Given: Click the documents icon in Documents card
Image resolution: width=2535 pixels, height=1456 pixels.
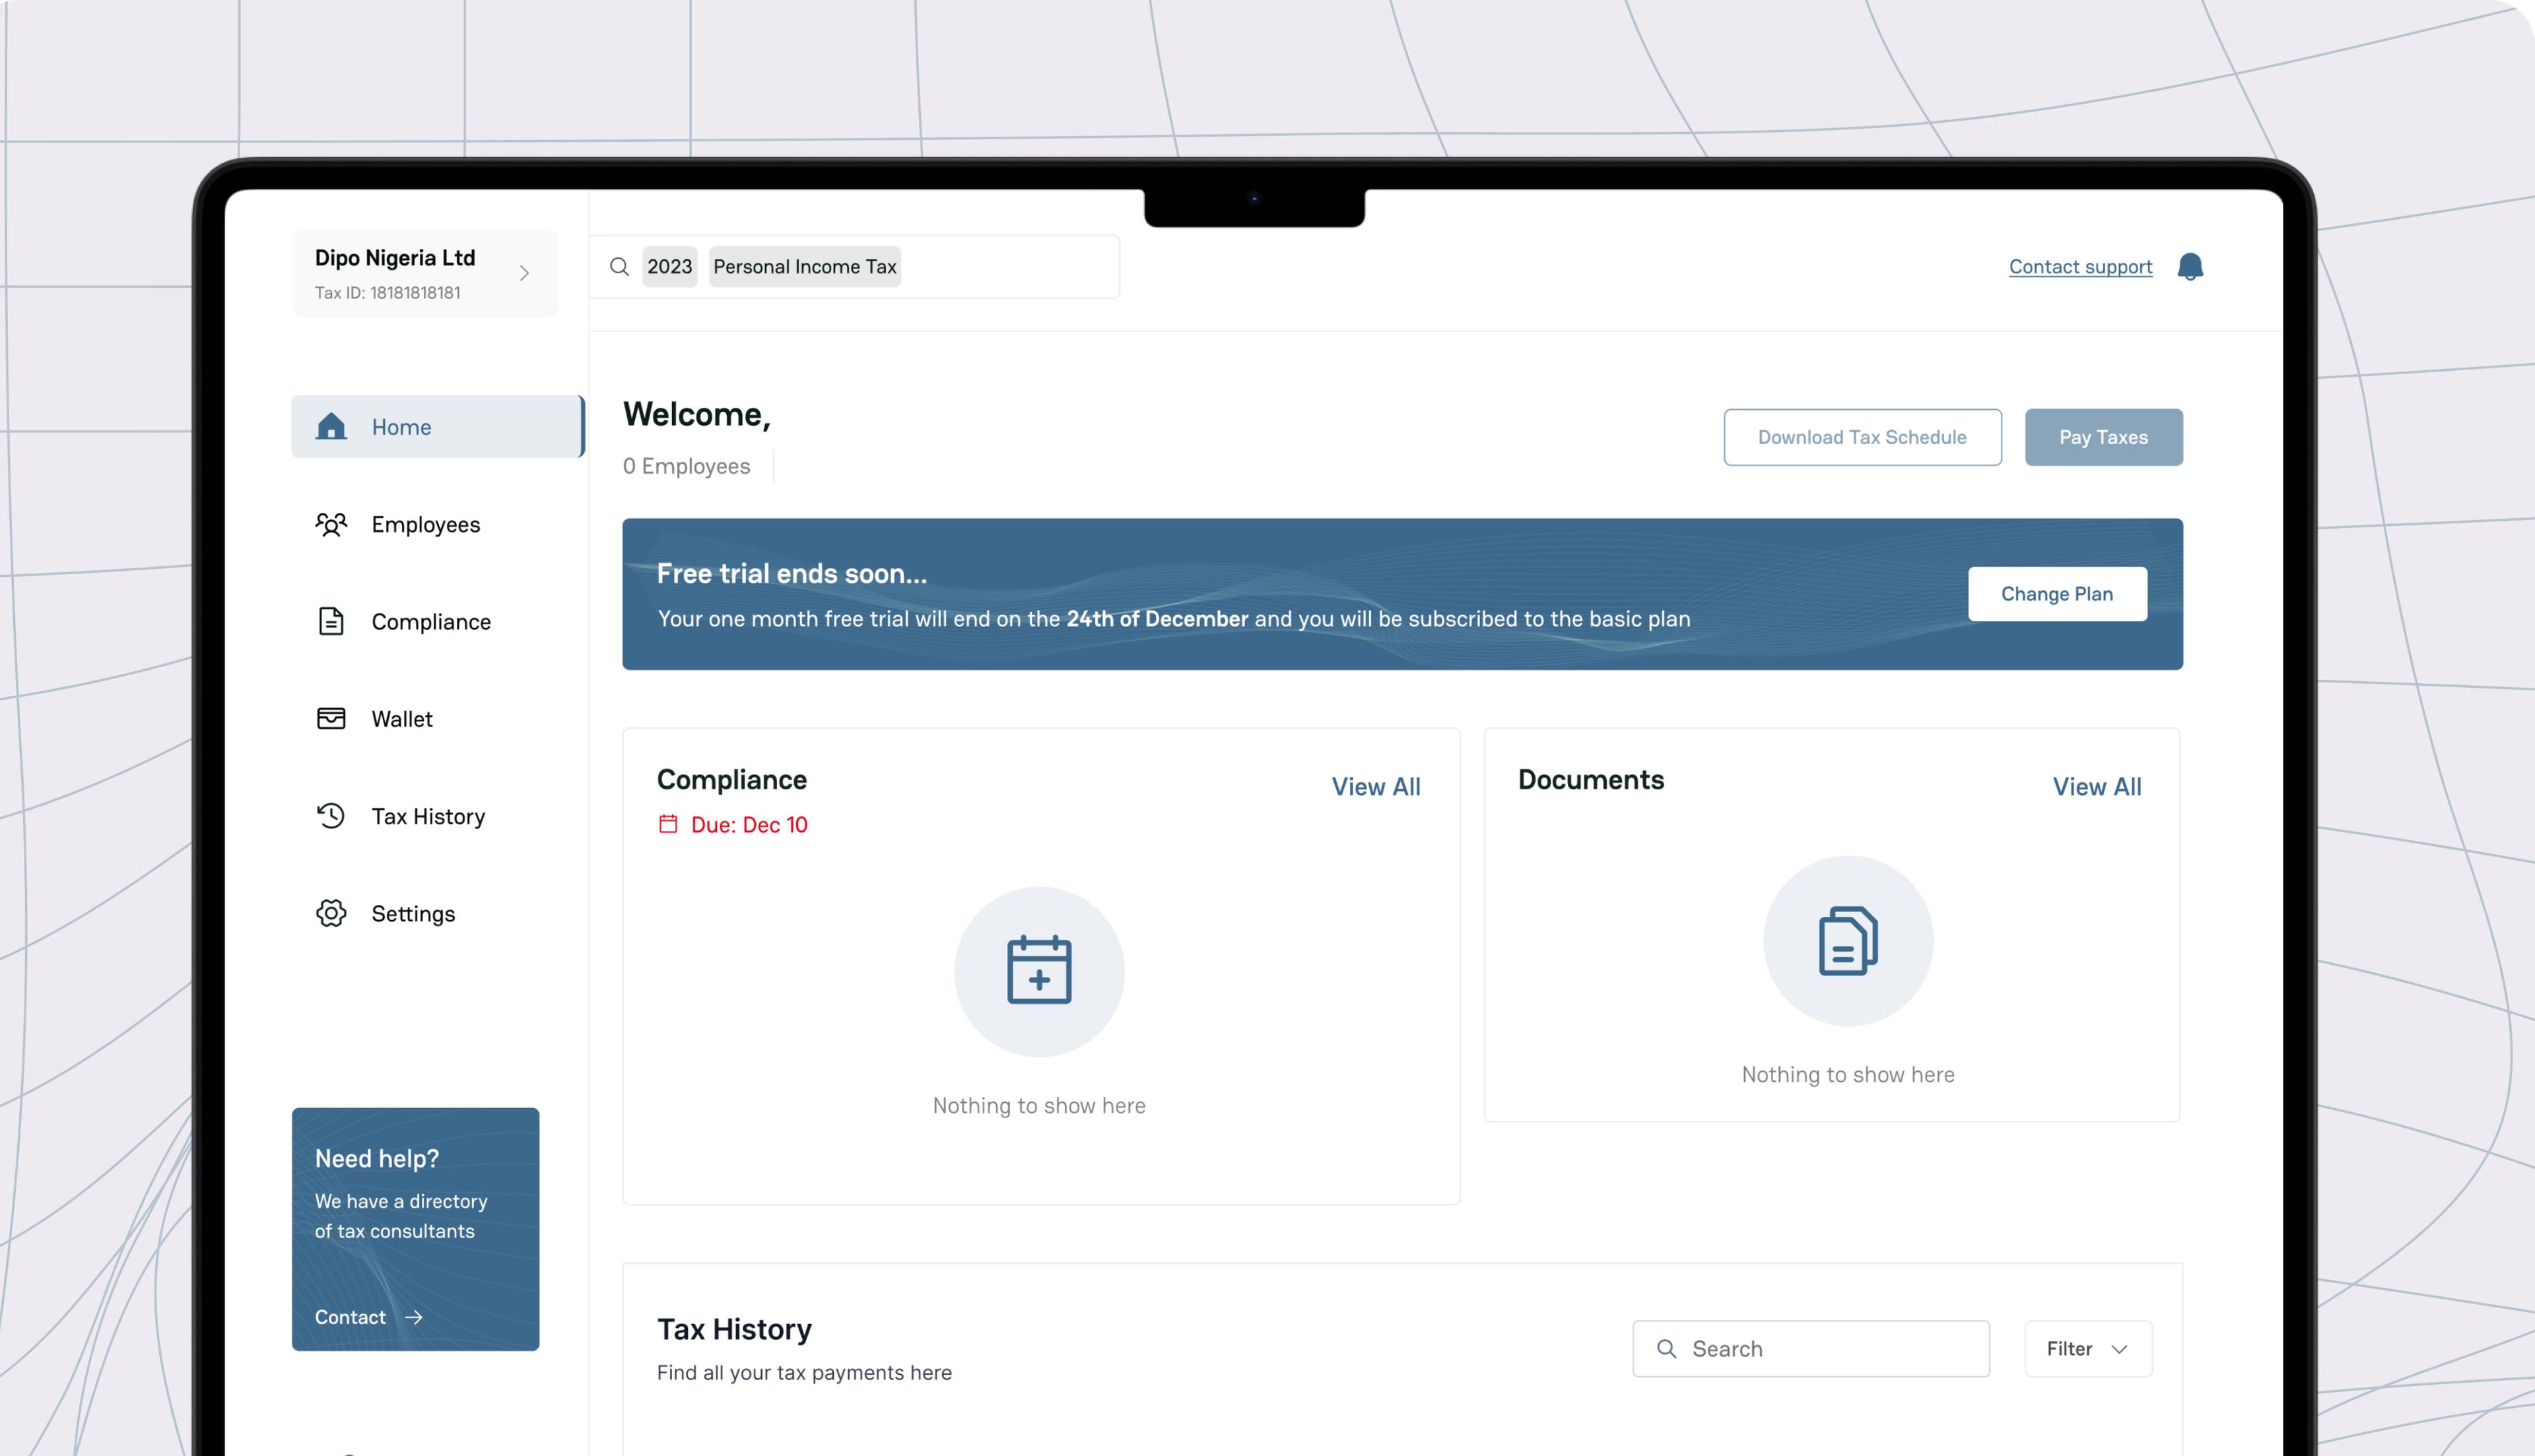Looking at the screenshot, I should [1847, 940].
